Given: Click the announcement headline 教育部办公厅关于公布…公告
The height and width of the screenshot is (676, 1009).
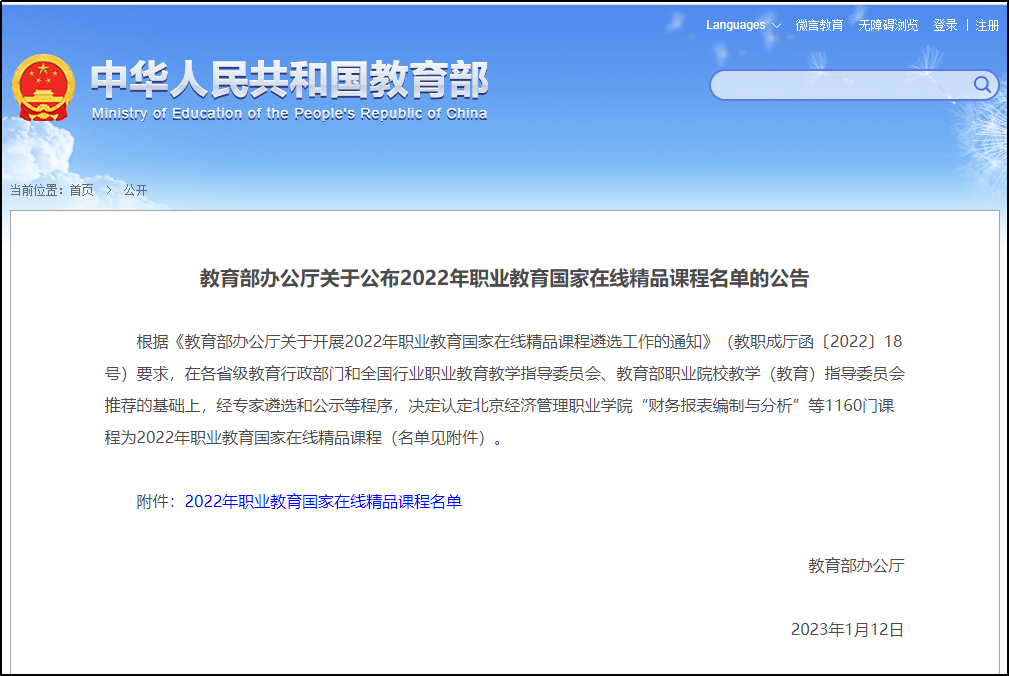Looking at the screenshot, I should [x=504, y=279].
